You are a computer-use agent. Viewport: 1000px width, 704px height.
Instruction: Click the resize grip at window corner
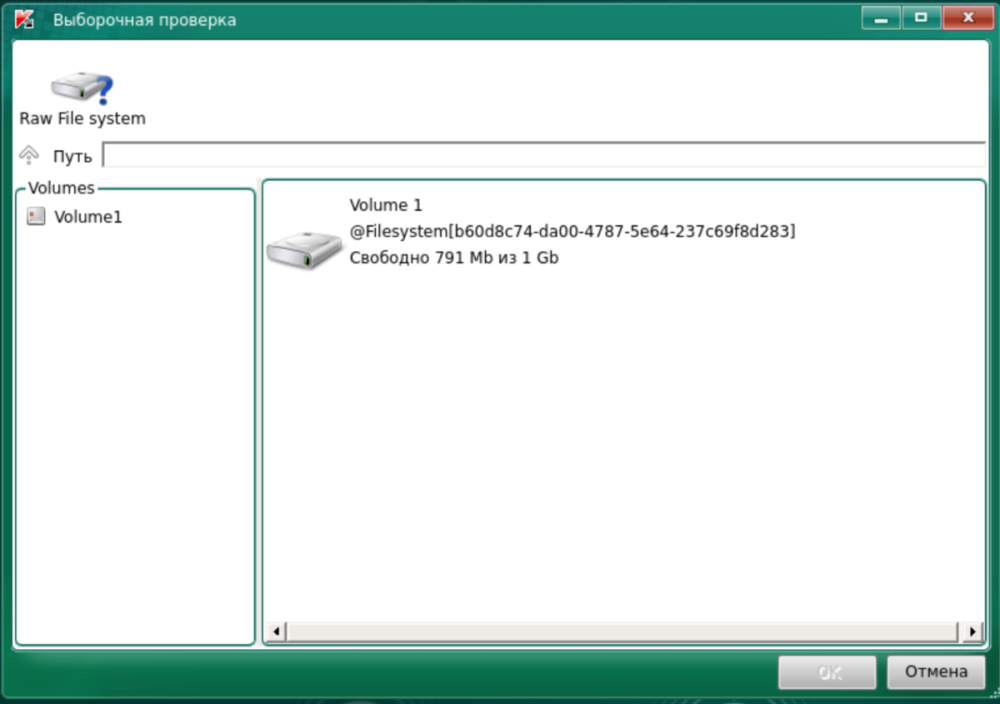(994, 697)
